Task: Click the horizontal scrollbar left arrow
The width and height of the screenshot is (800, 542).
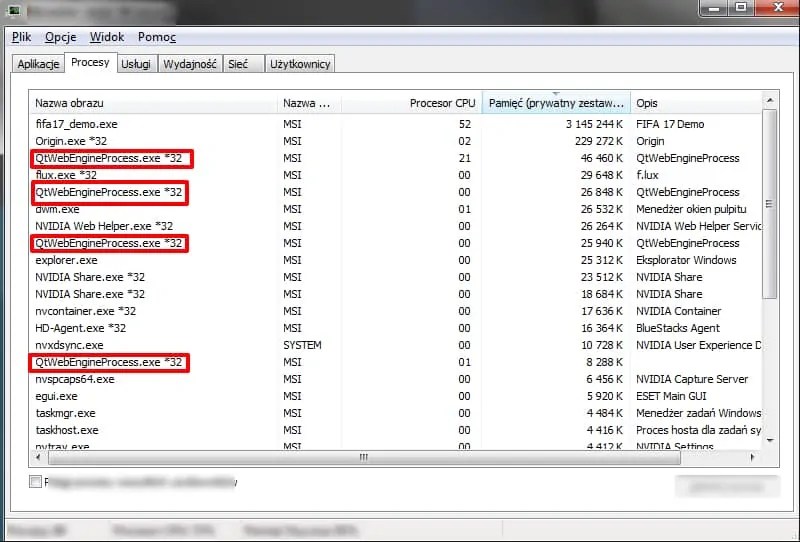Action: tap(38, 457)
